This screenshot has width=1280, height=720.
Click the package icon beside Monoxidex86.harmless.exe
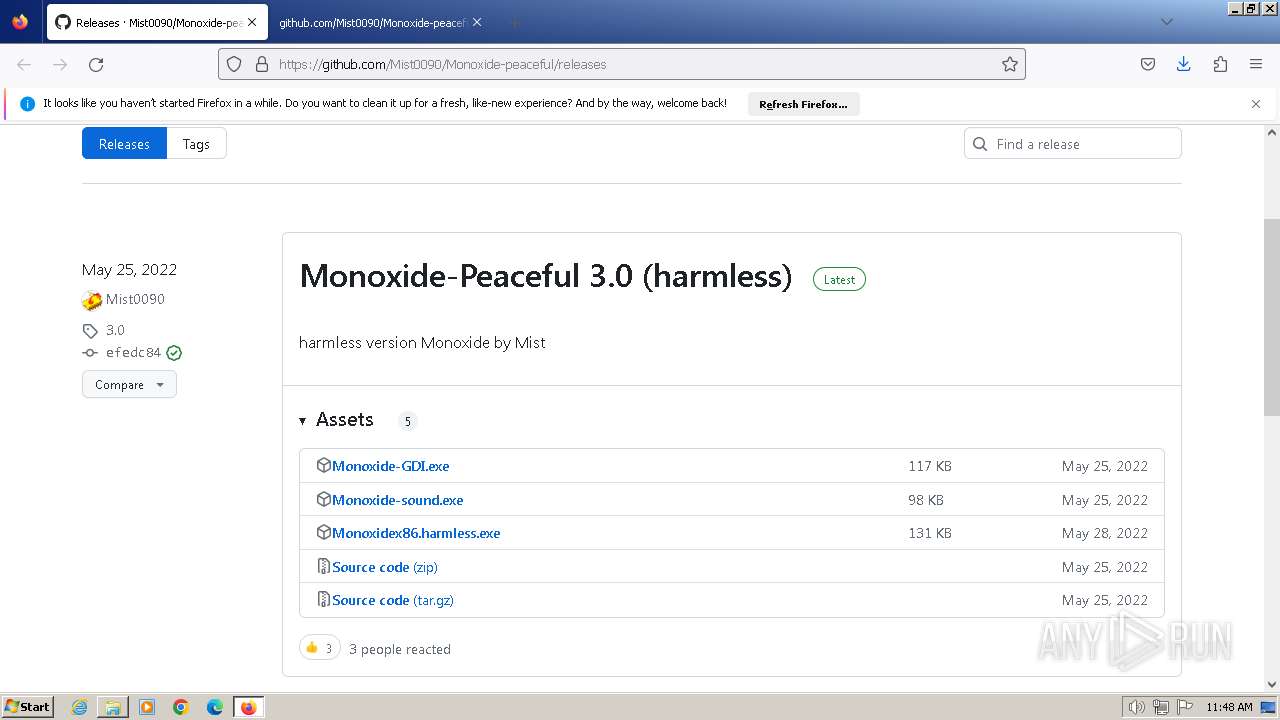323,532
